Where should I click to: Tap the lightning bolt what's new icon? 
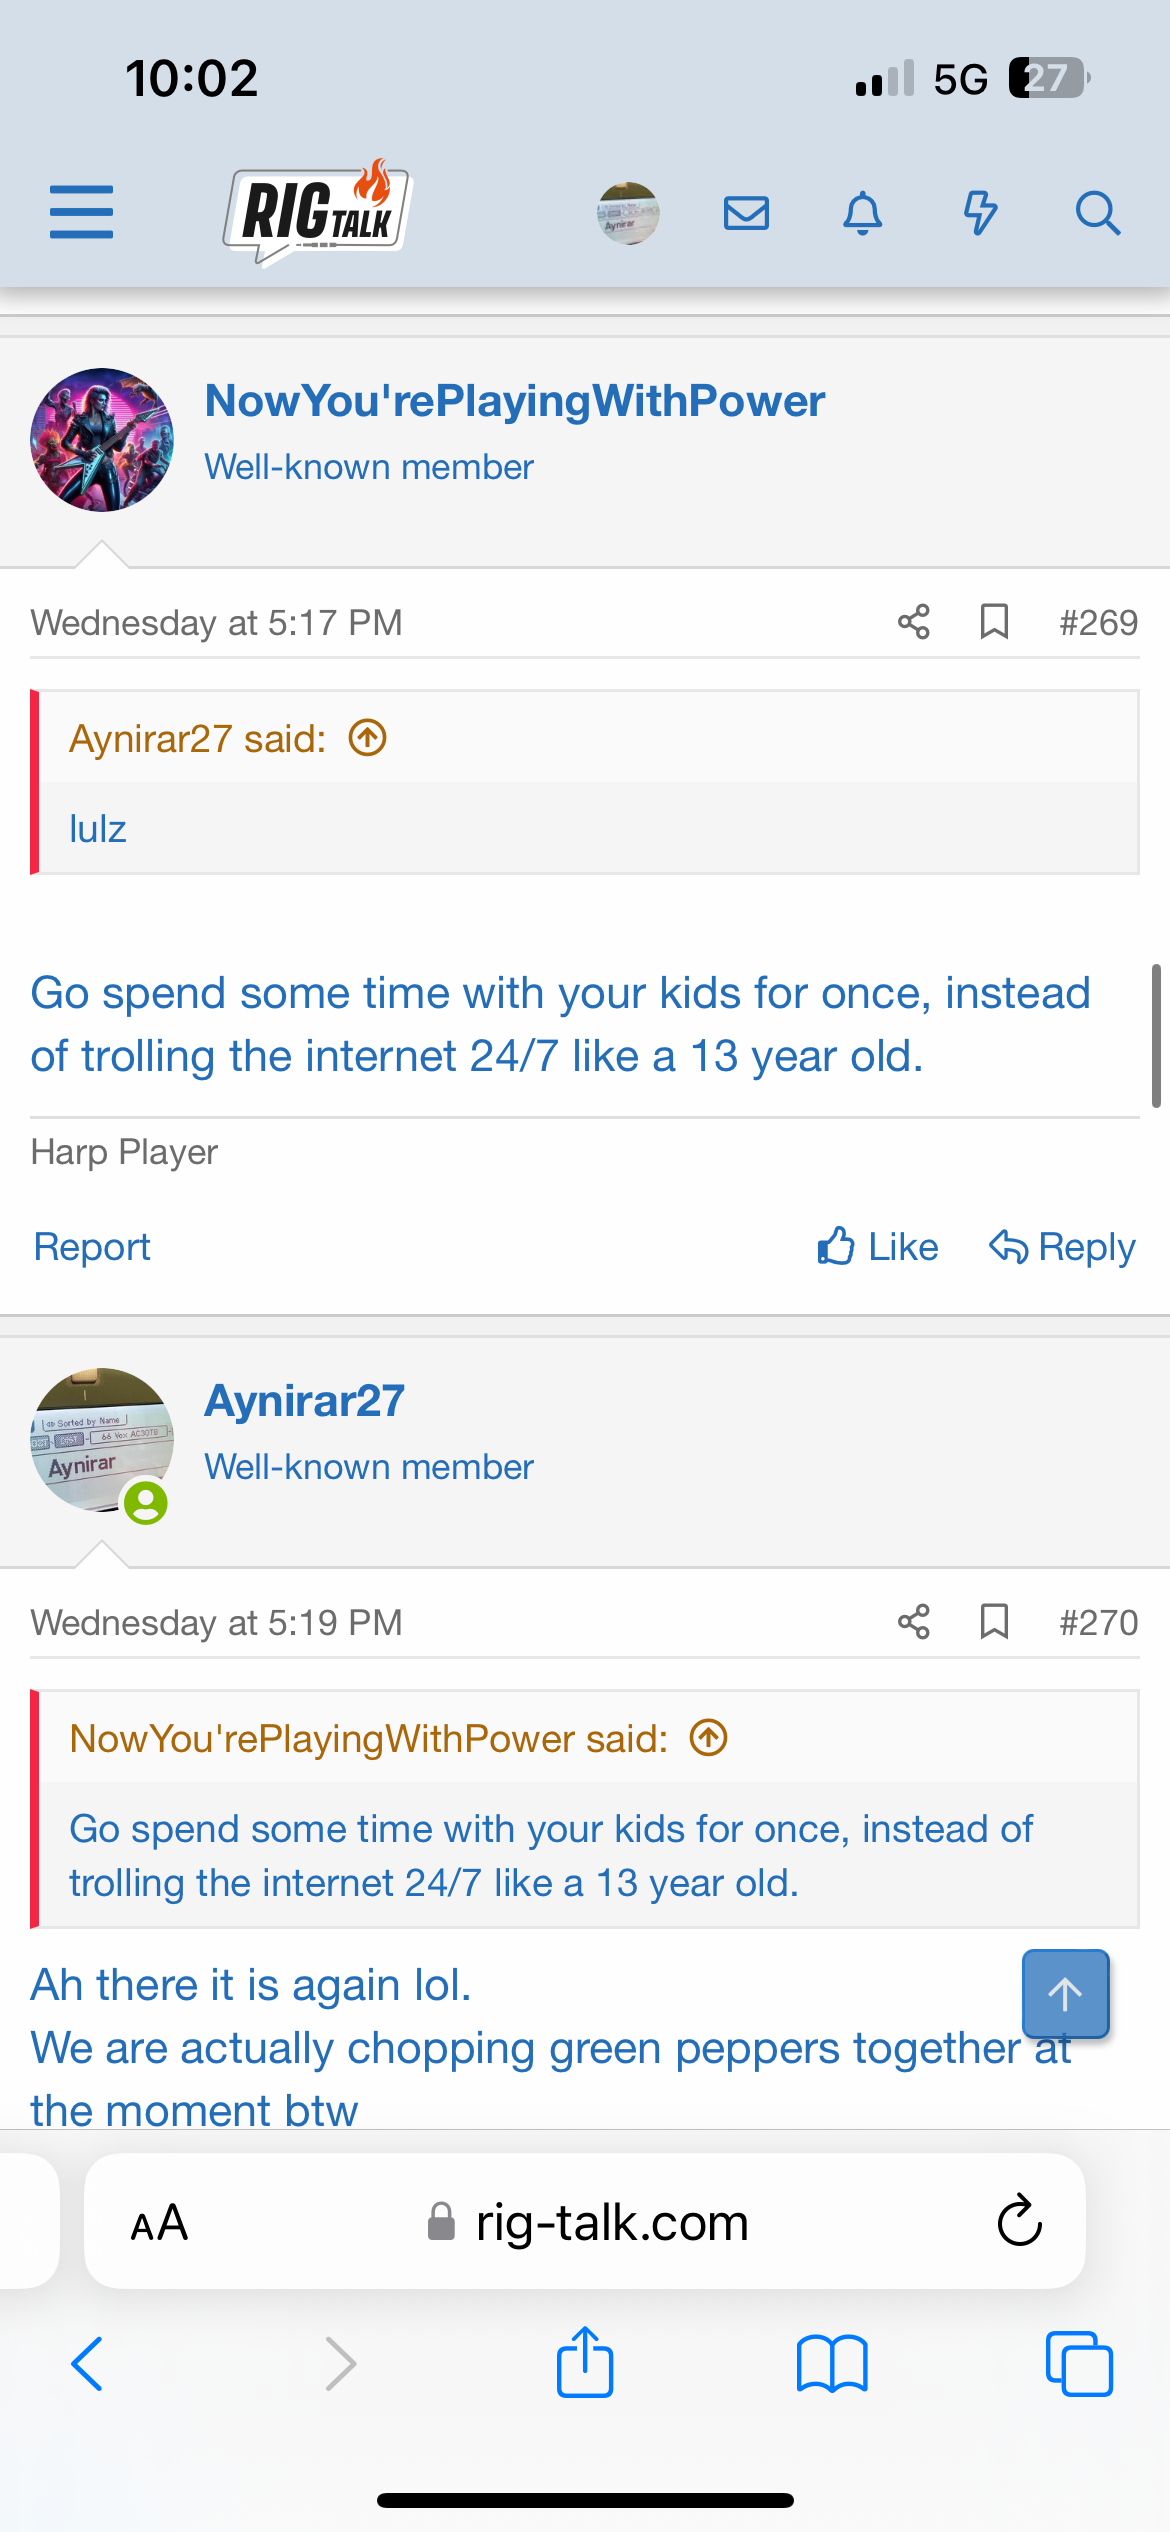pos(980,213)
